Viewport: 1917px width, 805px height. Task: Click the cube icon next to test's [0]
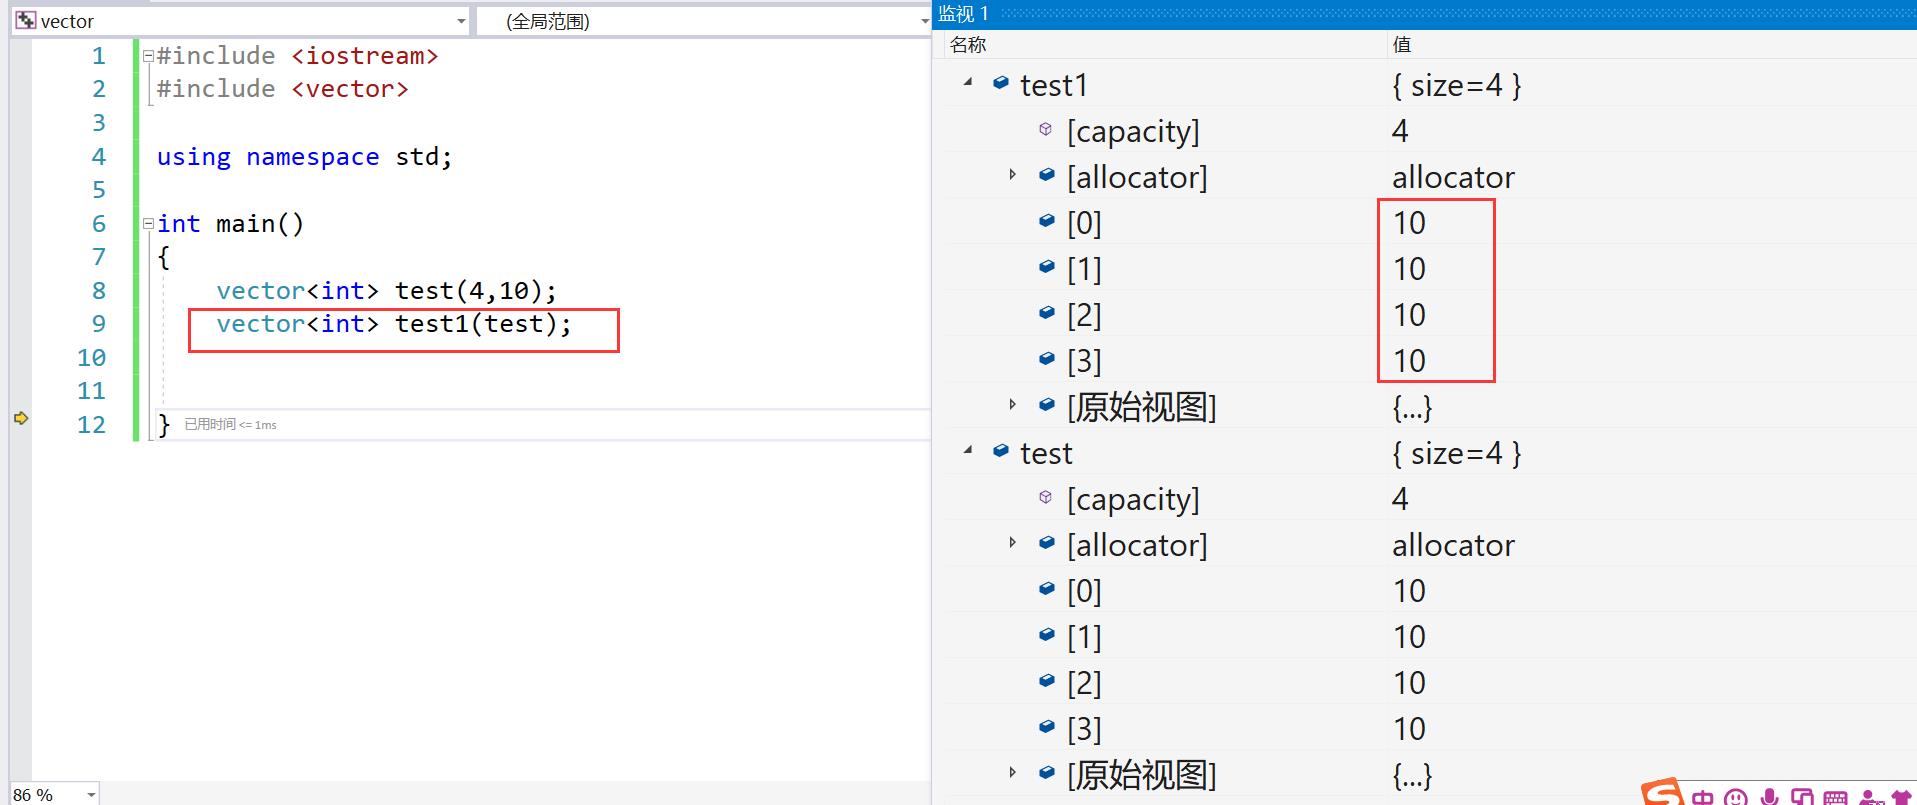tap(1047, 589)
